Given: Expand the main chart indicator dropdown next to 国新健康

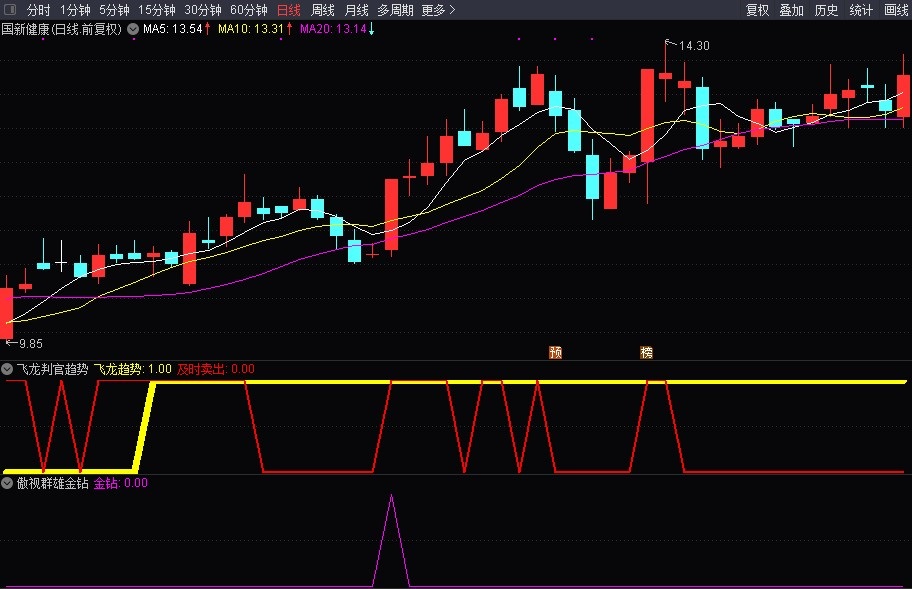Looking at the screenshot, I should 133,28.
